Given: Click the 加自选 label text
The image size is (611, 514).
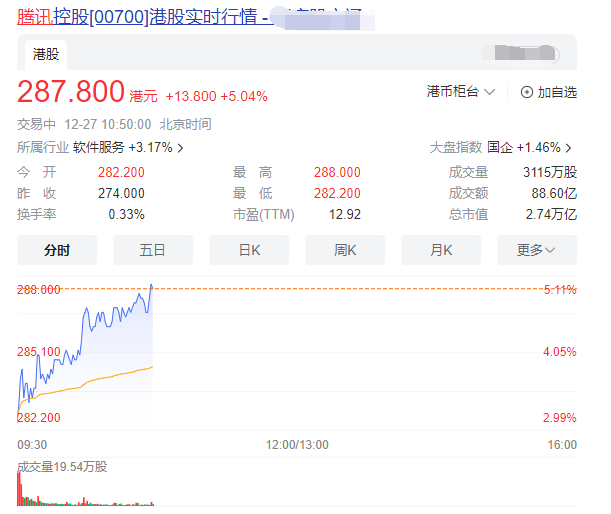Looking at the screenshot, I should pos(557,92).
